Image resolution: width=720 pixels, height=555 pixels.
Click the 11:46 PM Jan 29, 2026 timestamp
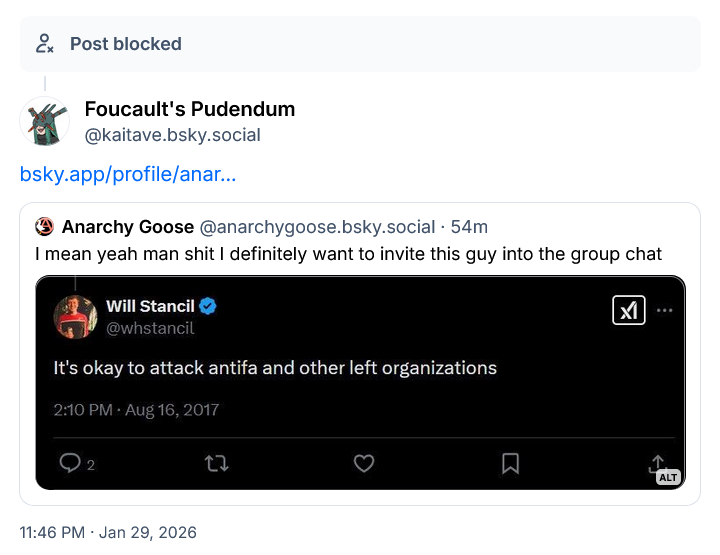pos(108,532)
